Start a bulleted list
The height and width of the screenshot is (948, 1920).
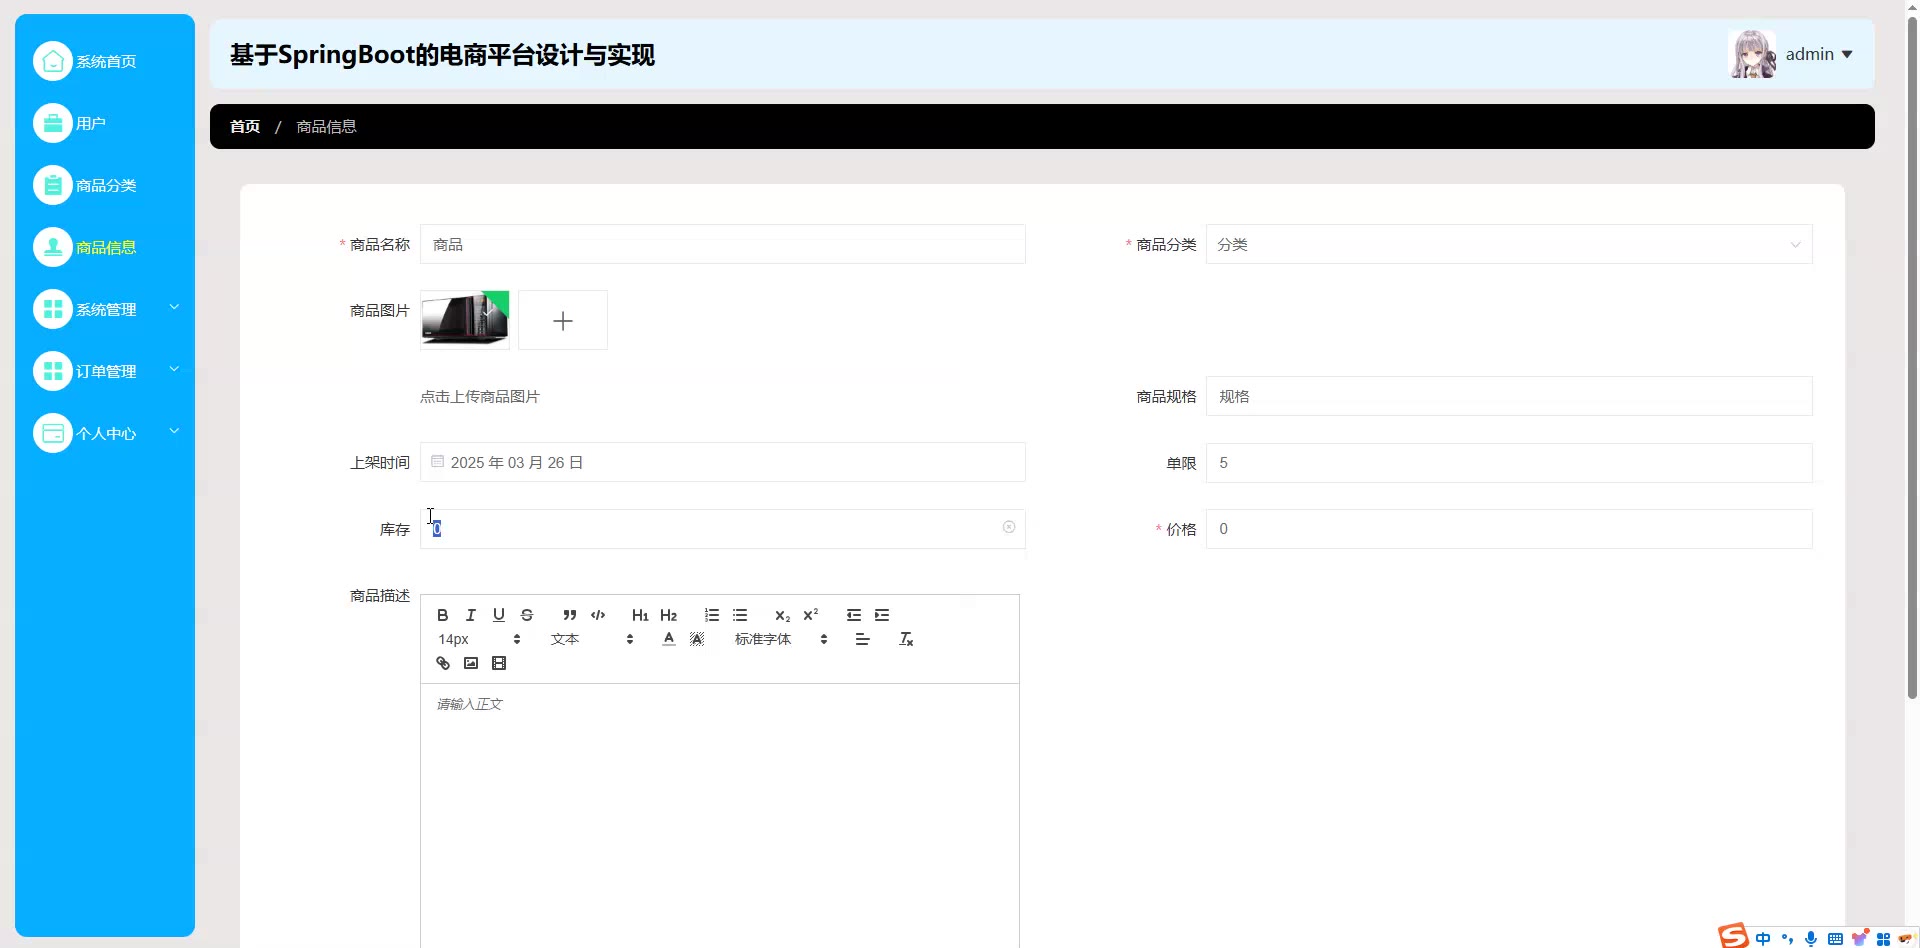(x=740, y=615)
